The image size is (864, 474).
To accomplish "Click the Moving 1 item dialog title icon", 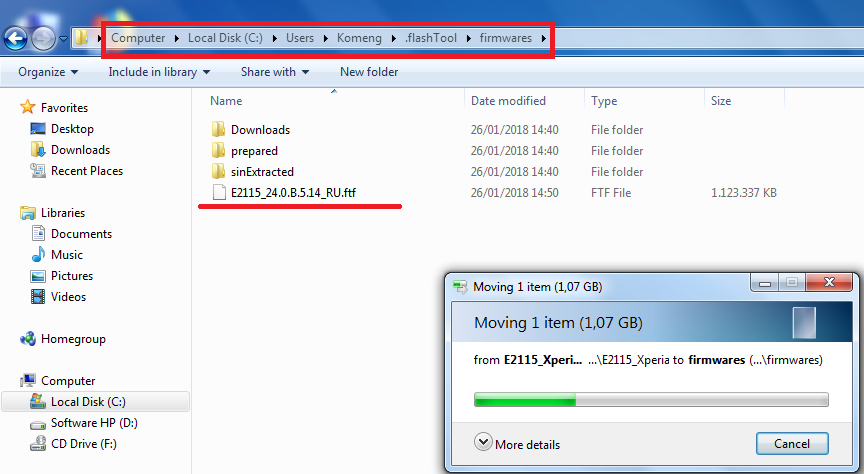I will click(460, 287).
